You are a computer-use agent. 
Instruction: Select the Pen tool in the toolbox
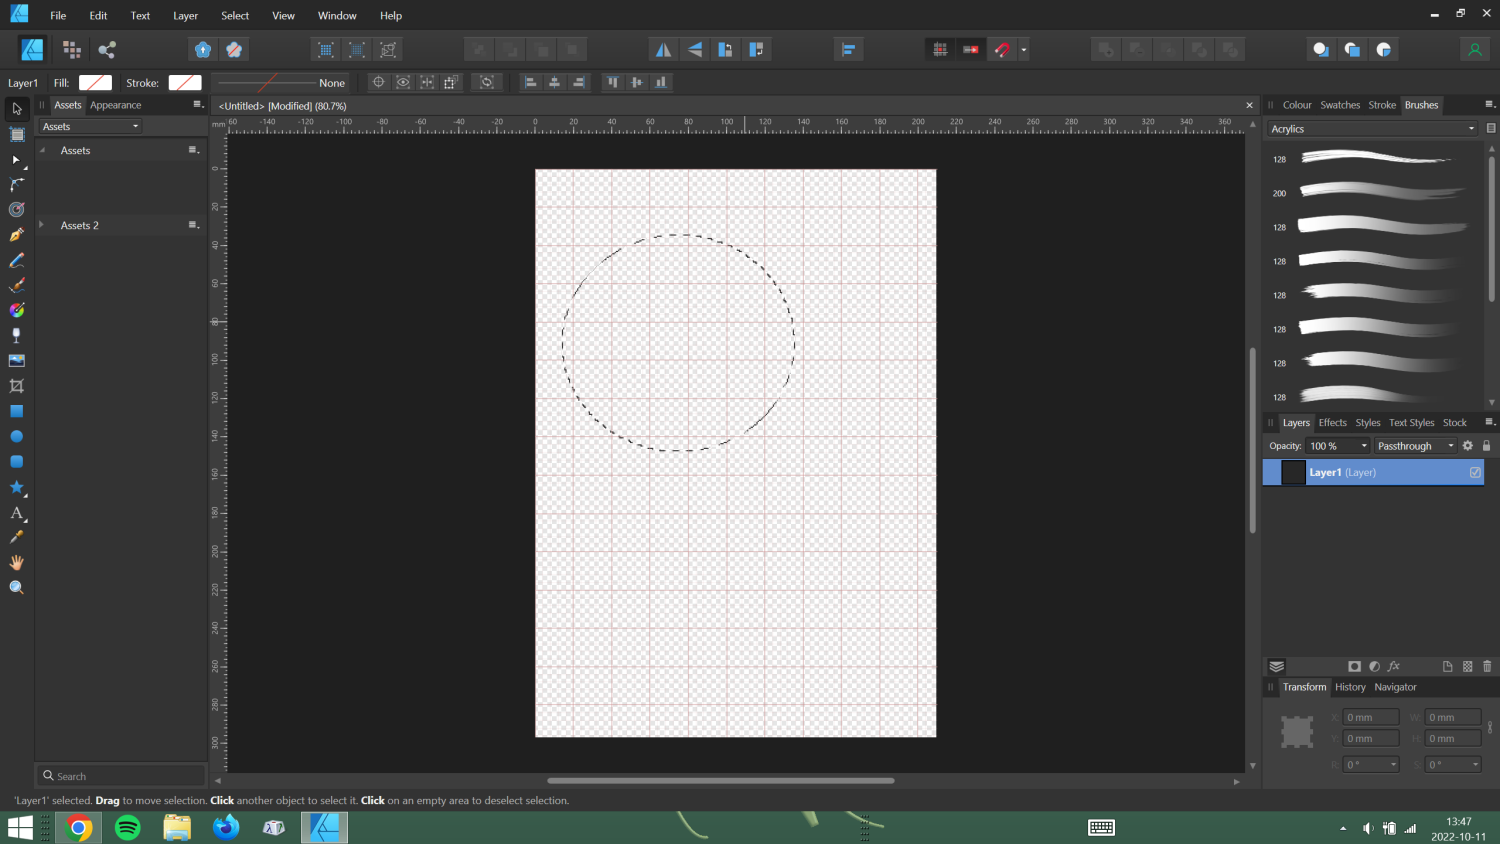[x=16, y=235]
